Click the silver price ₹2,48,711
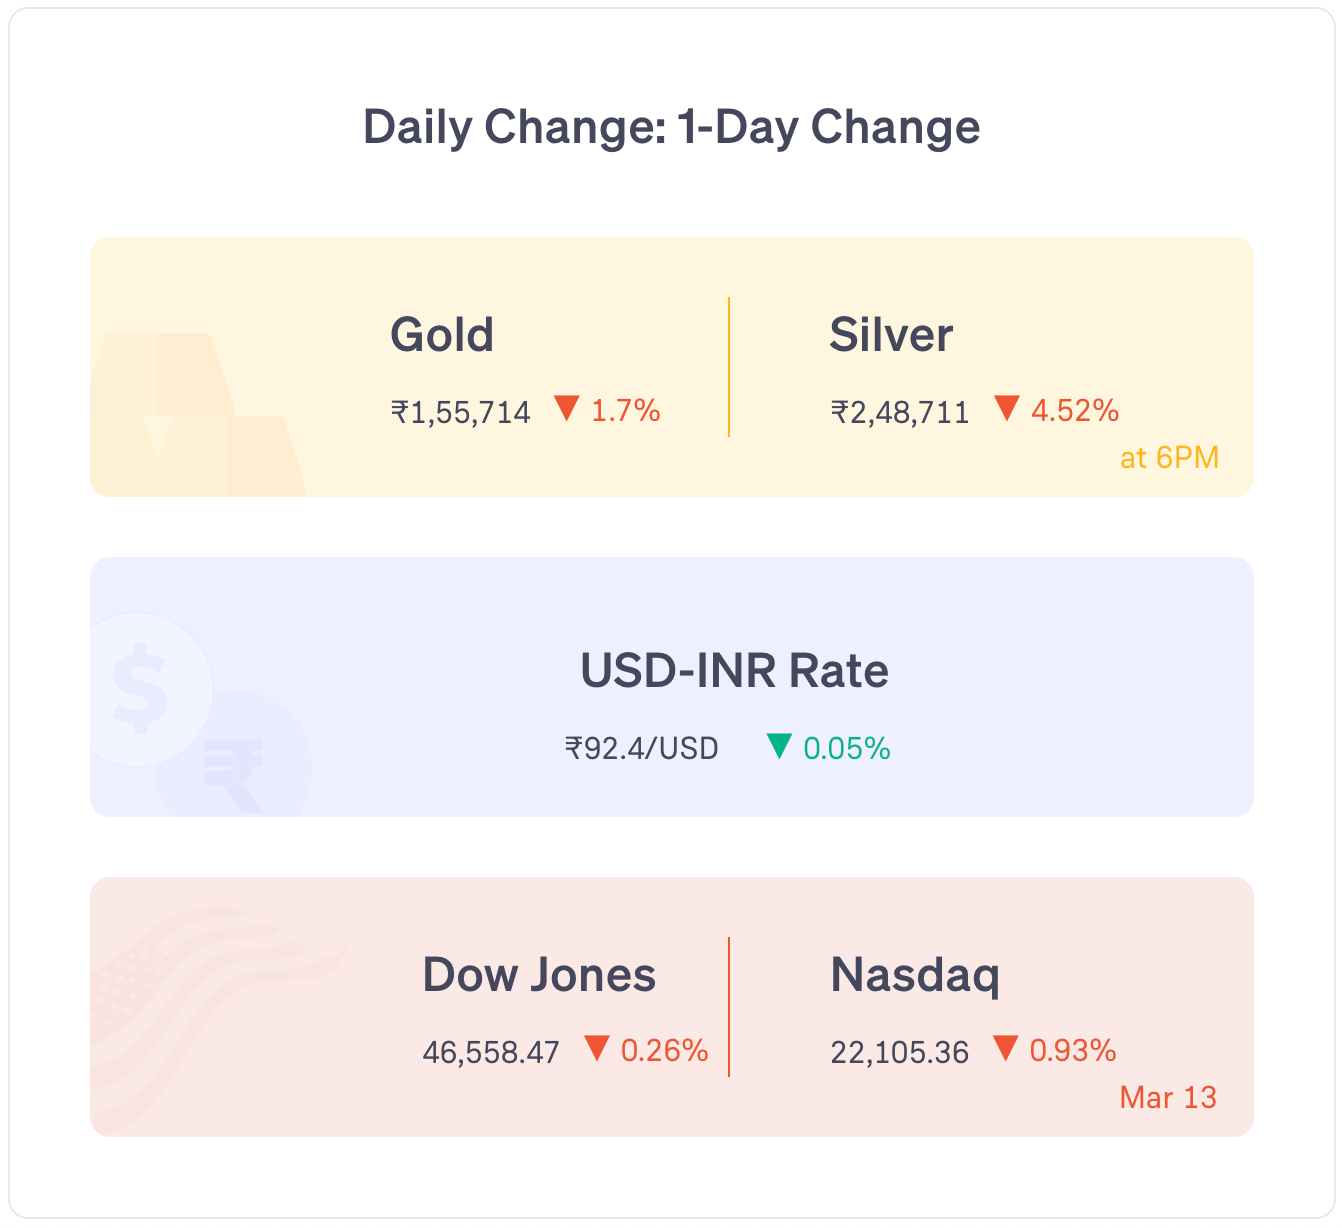 click(x=900, y=412)
